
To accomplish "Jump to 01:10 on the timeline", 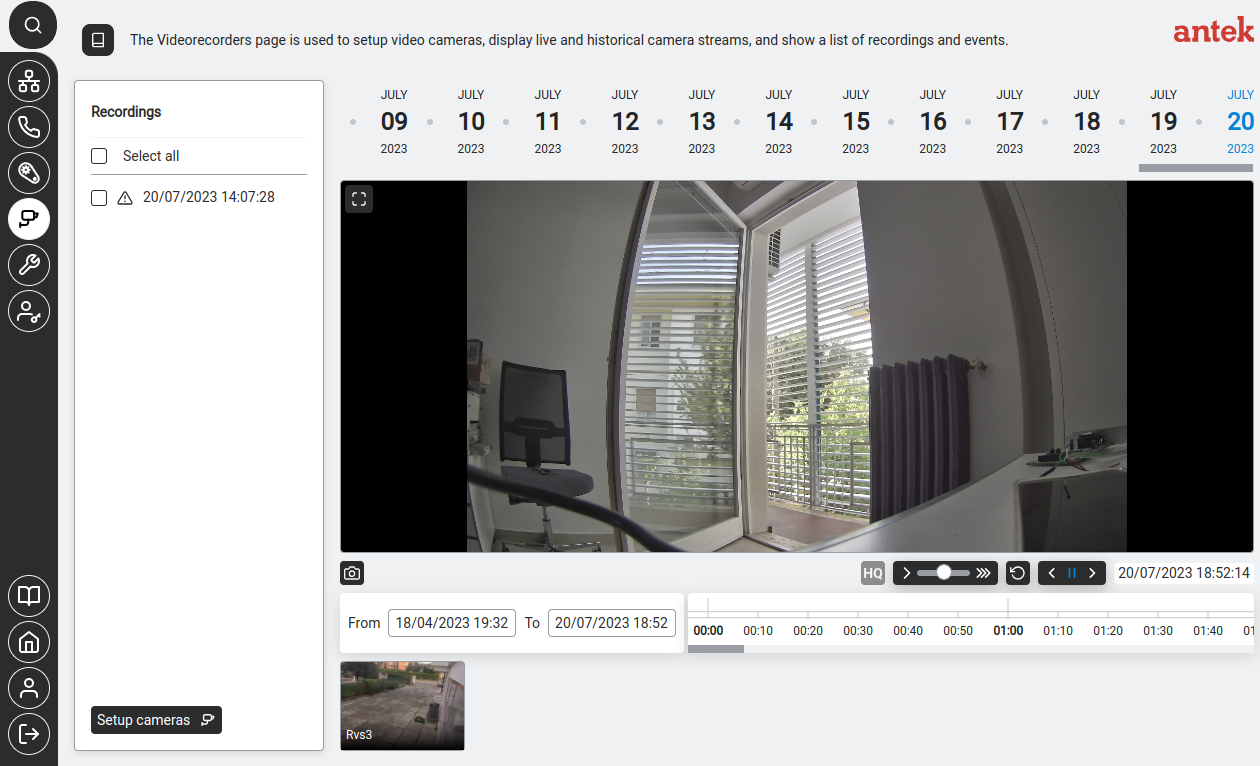I will click(1058, 630).
